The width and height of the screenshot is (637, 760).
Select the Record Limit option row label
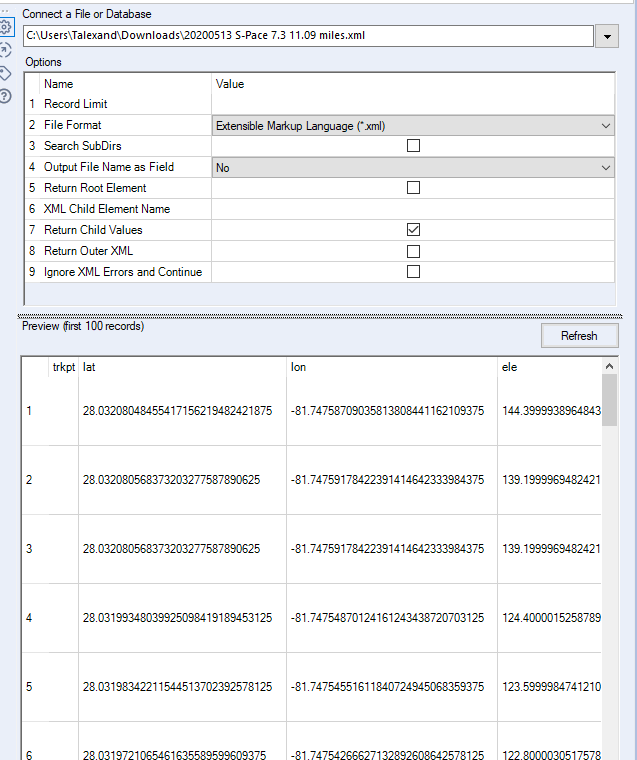click(x=76, y=104)
